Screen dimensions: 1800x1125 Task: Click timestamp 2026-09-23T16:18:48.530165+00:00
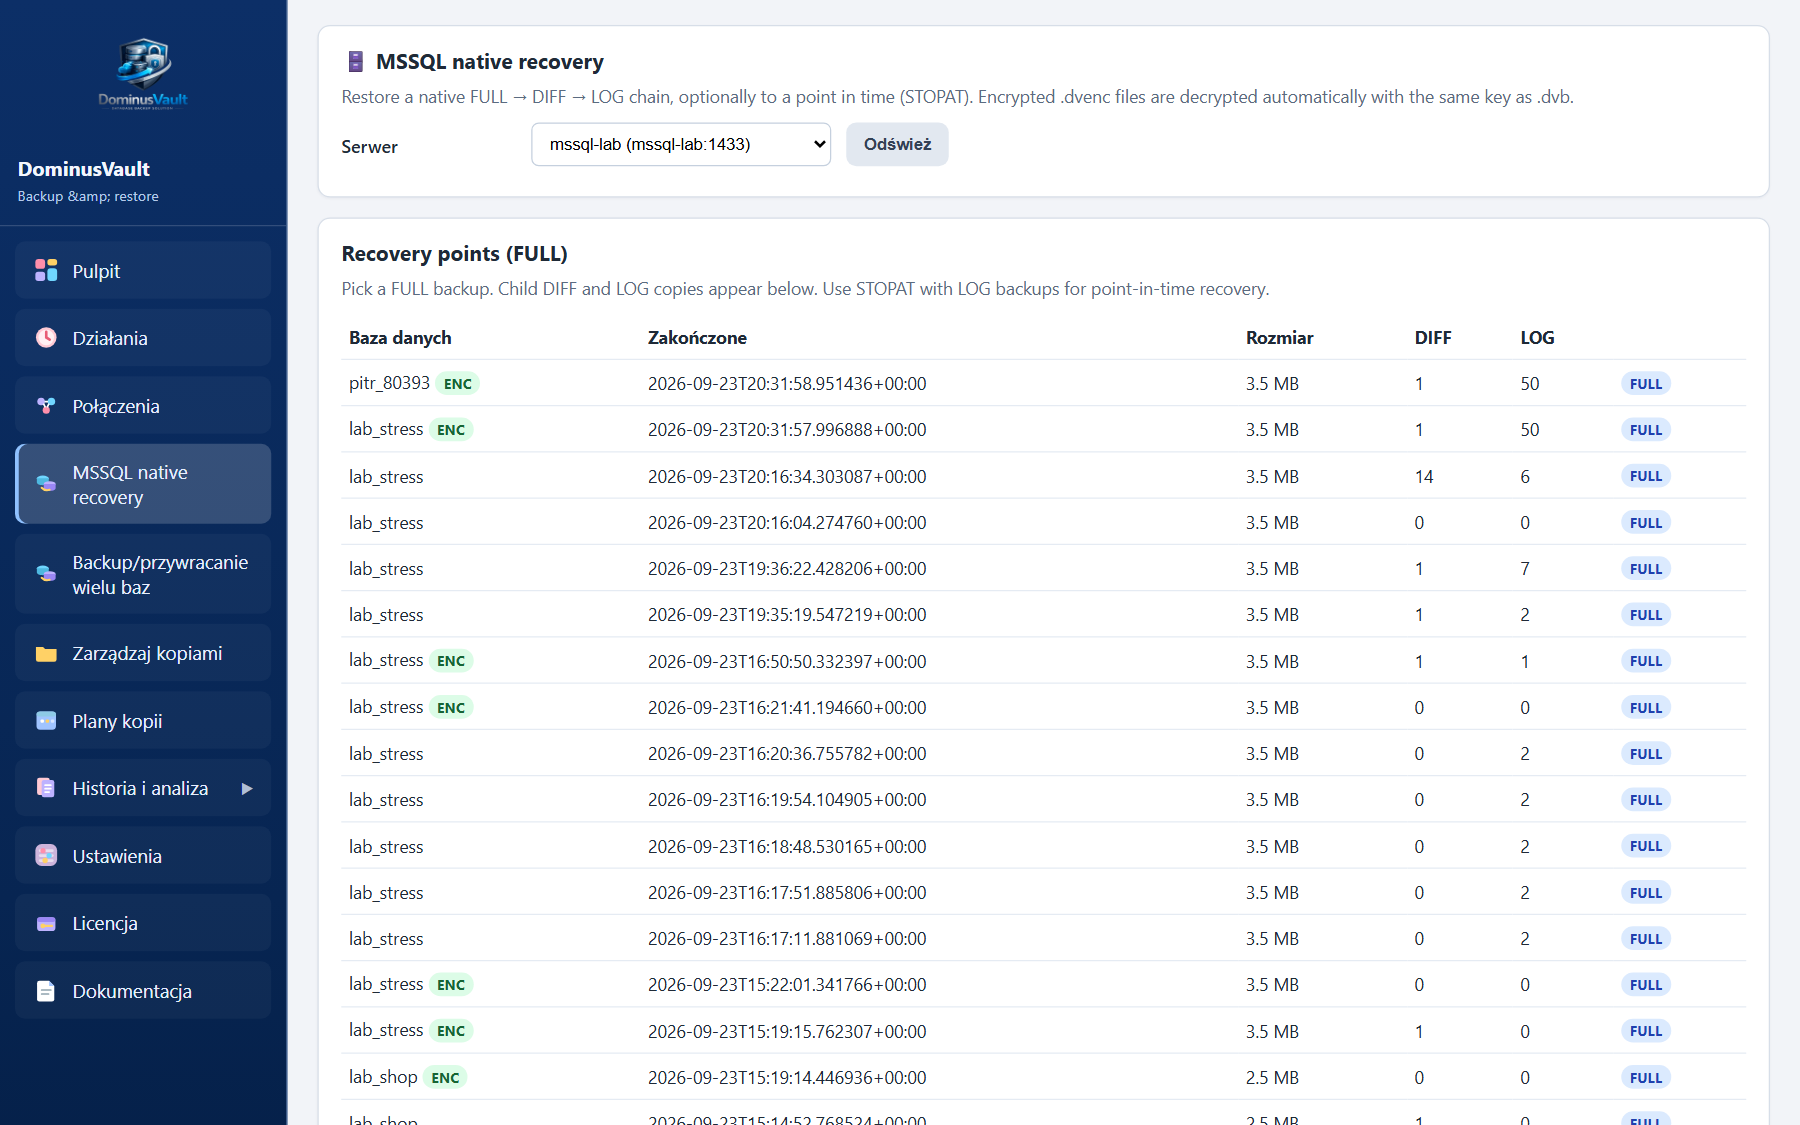click(787, 847)
